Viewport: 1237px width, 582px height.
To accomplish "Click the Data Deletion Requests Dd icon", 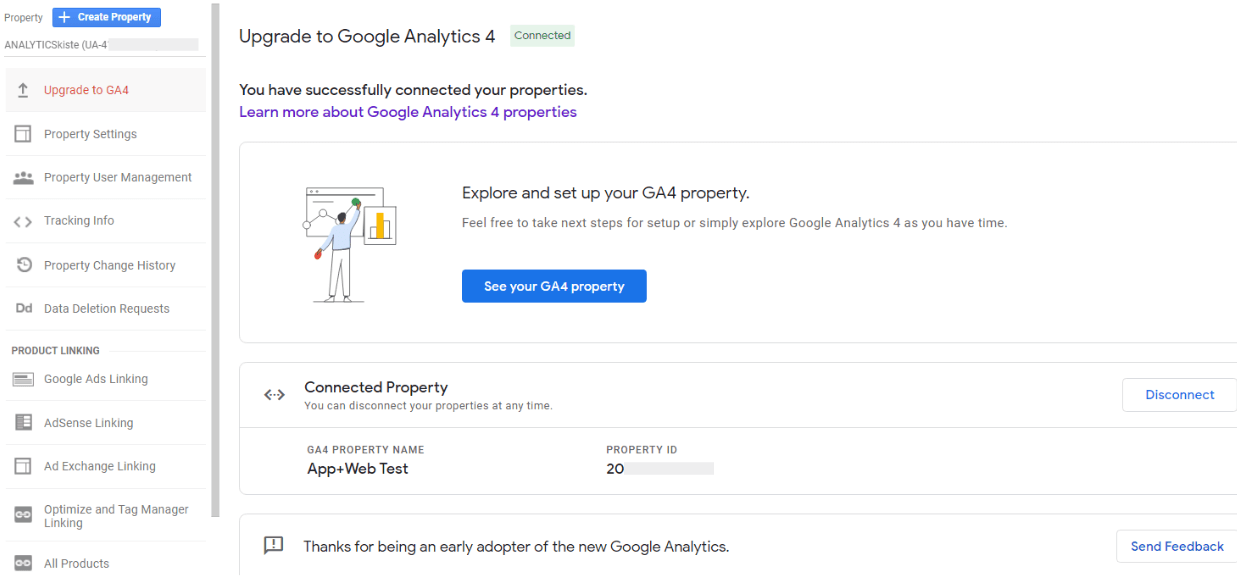I will pos(23,309).
